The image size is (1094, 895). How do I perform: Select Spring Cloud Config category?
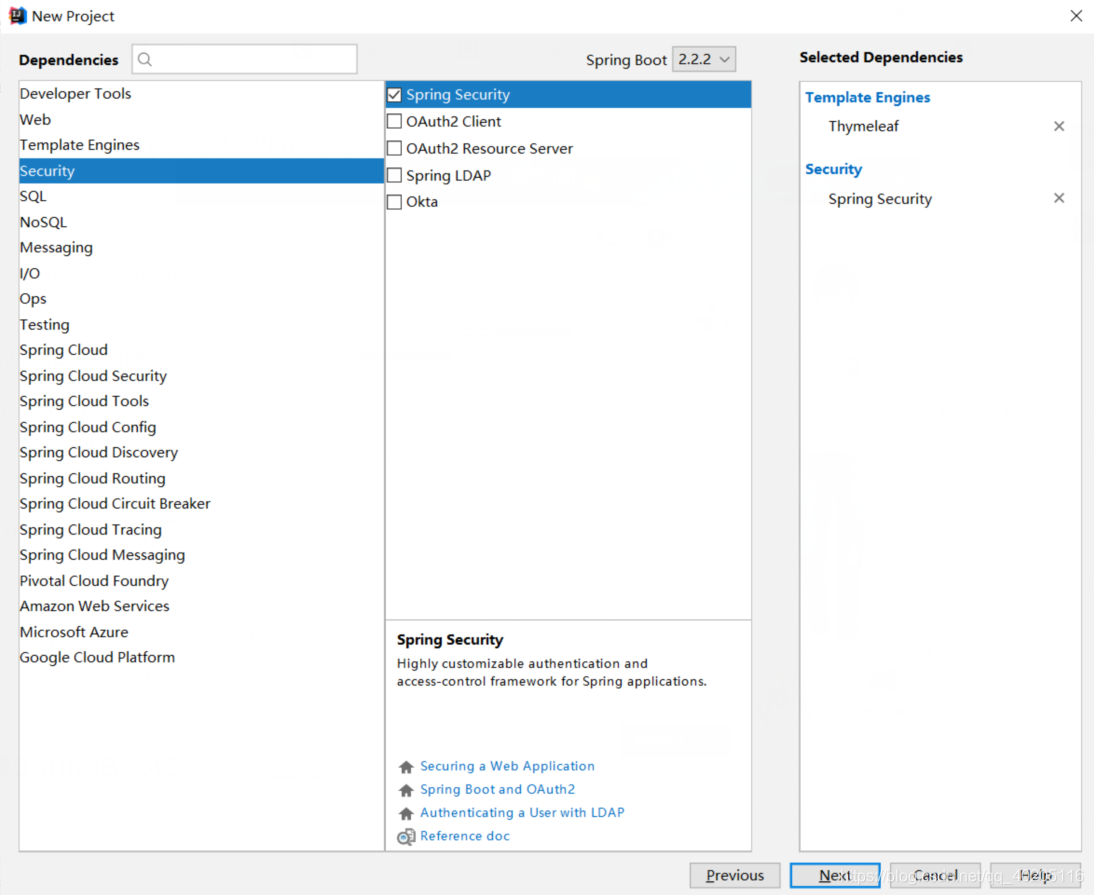201,427
